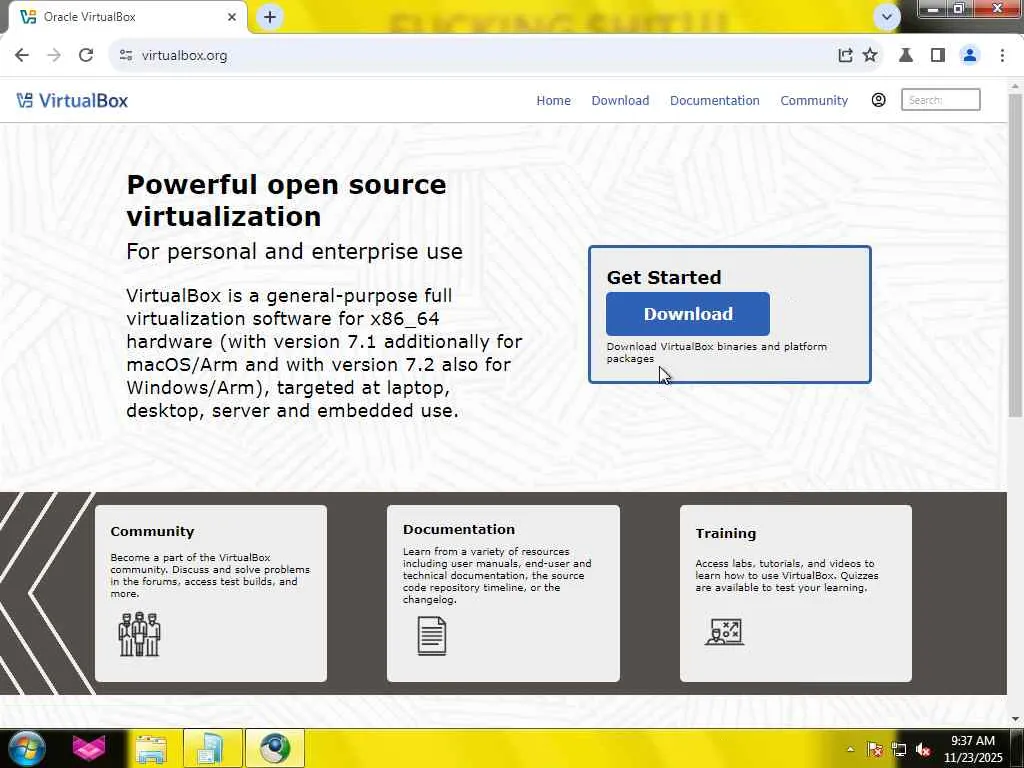Click 'Download VirtualBox binaries and platform packages' text
The image size is (1024, 768).
point(716,353)
